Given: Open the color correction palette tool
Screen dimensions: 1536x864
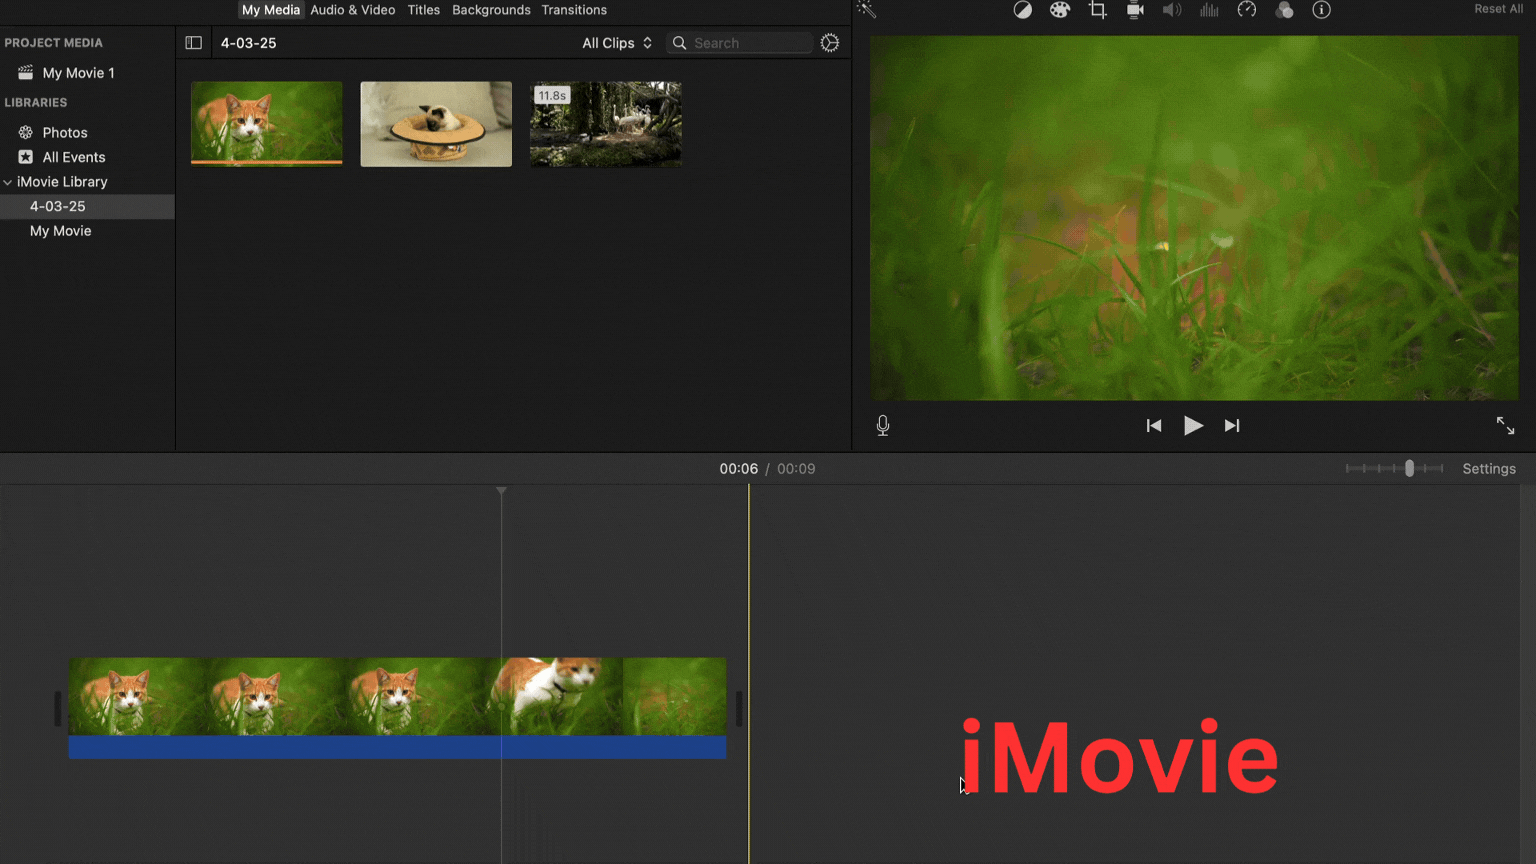Looking at the screenshot, I should tap(1060, 10).
